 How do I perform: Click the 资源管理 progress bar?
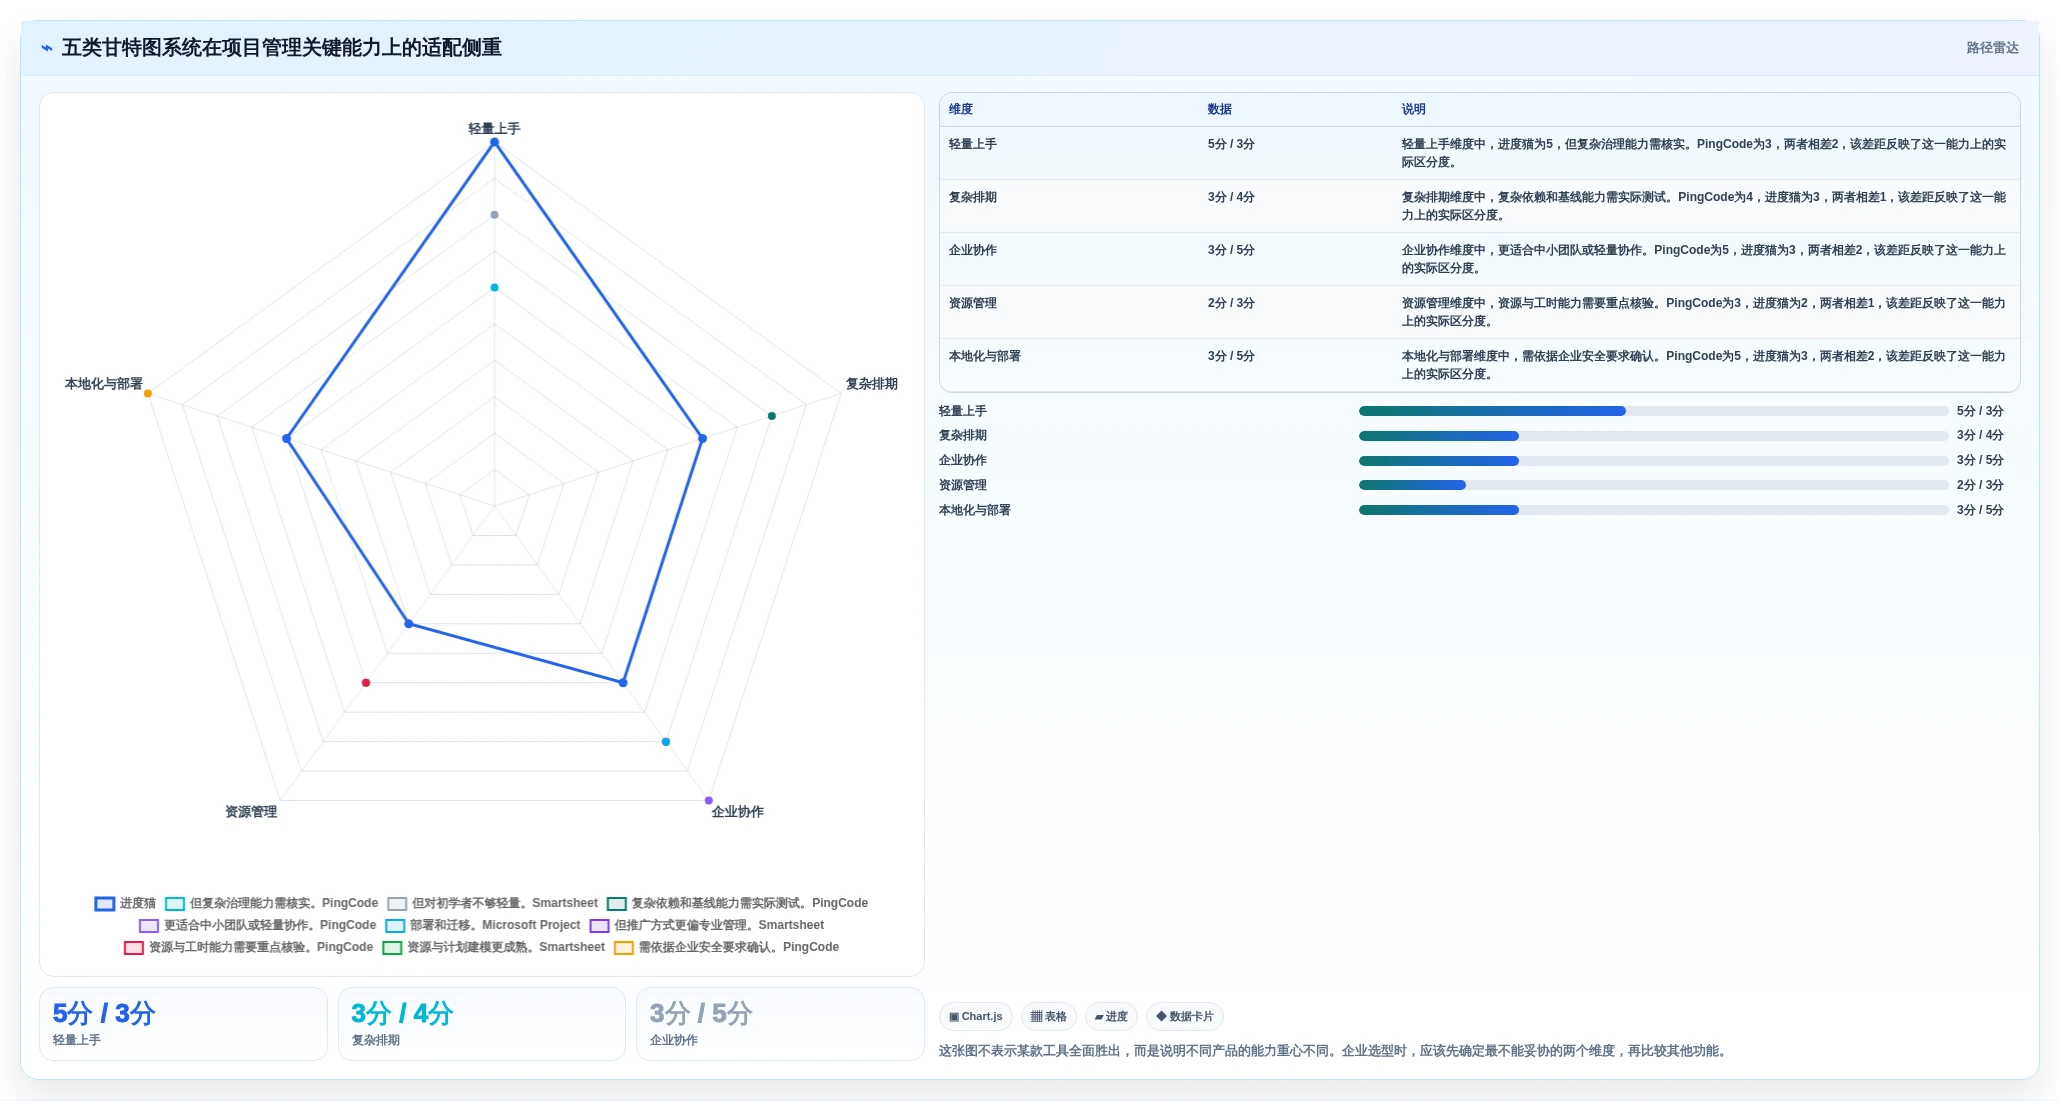[1653, 485]
